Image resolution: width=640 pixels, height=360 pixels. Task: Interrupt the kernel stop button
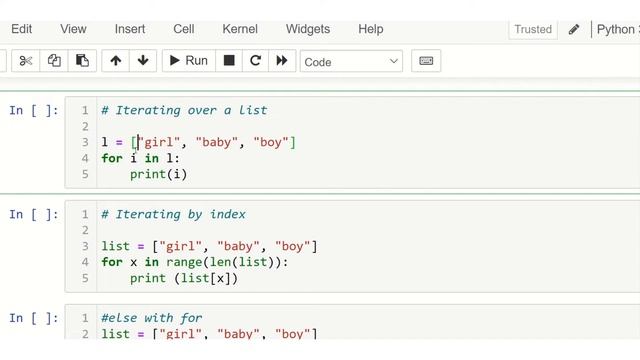pos(229,61)
